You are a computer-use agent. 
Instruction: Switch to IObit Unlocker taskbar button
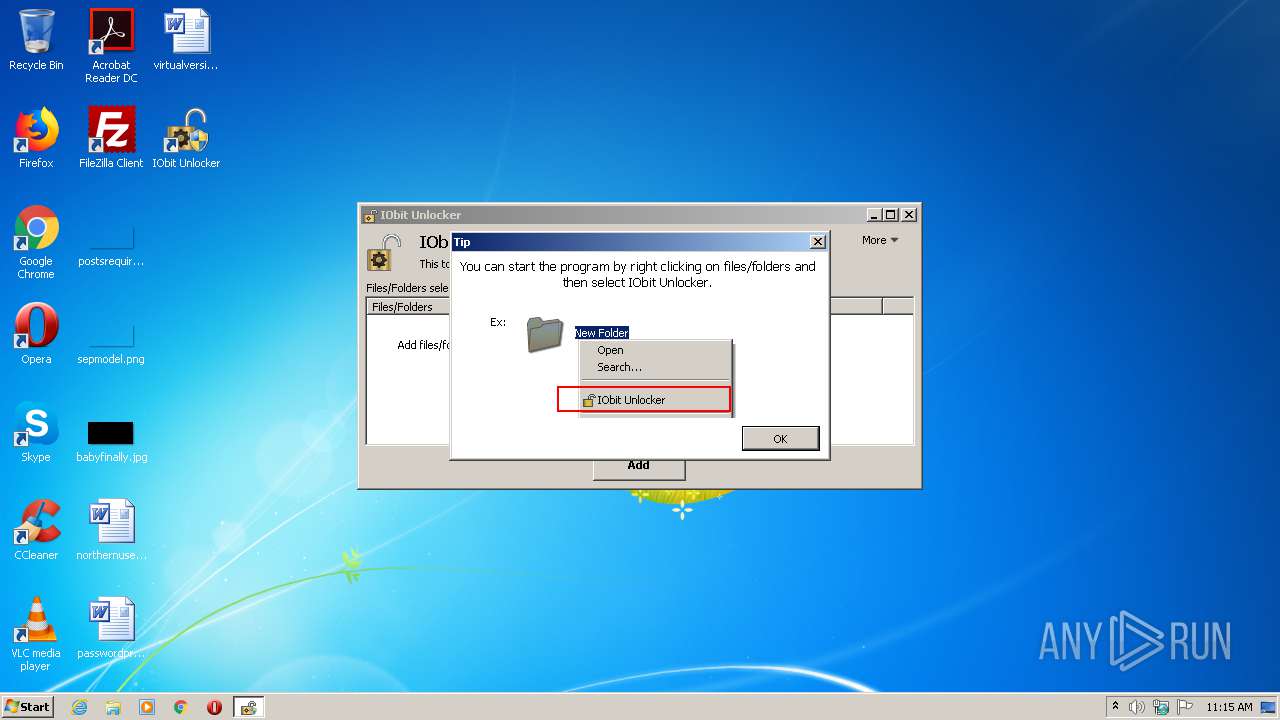[248, 707]
